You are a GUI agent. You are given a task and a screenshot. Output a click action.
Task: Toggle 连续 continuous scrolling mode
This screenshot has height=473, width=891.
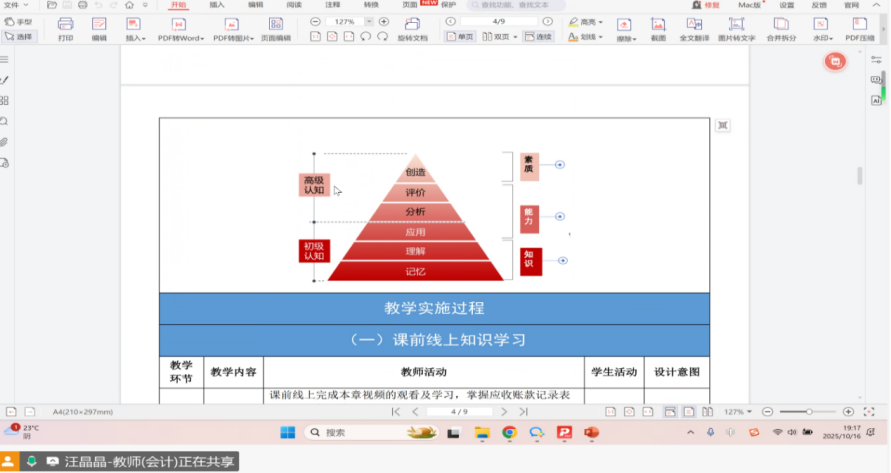click(x=538, y=37)
